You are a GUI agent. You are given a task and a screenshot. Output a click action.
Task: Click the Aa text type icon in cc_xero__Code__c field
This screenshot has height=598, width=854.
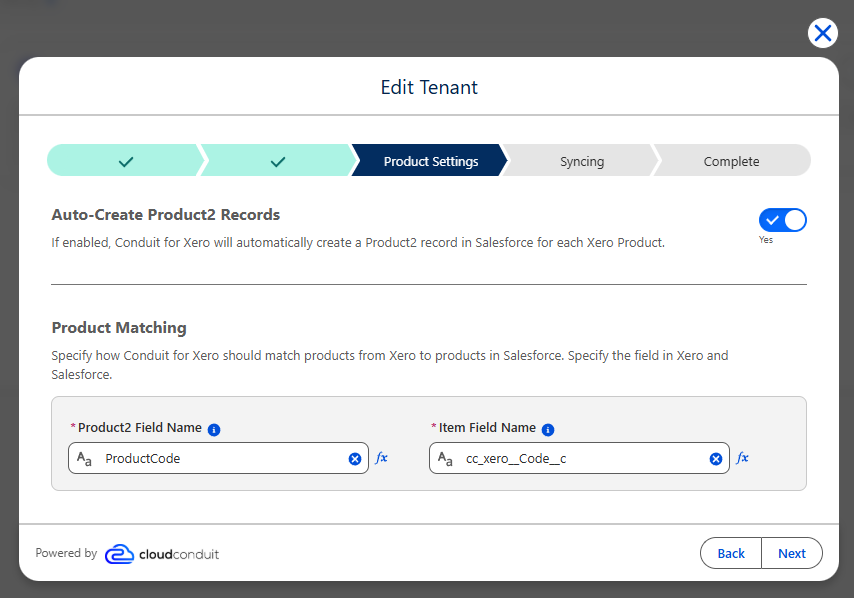pyautogui.click(x=446, y=459)
